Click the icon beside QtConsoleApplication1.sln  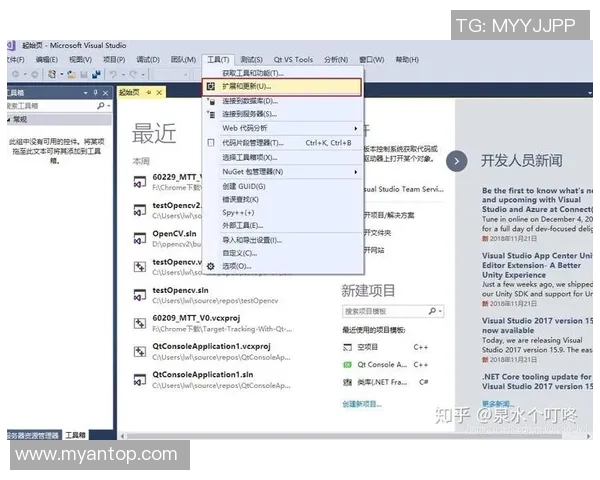point(140,380)
